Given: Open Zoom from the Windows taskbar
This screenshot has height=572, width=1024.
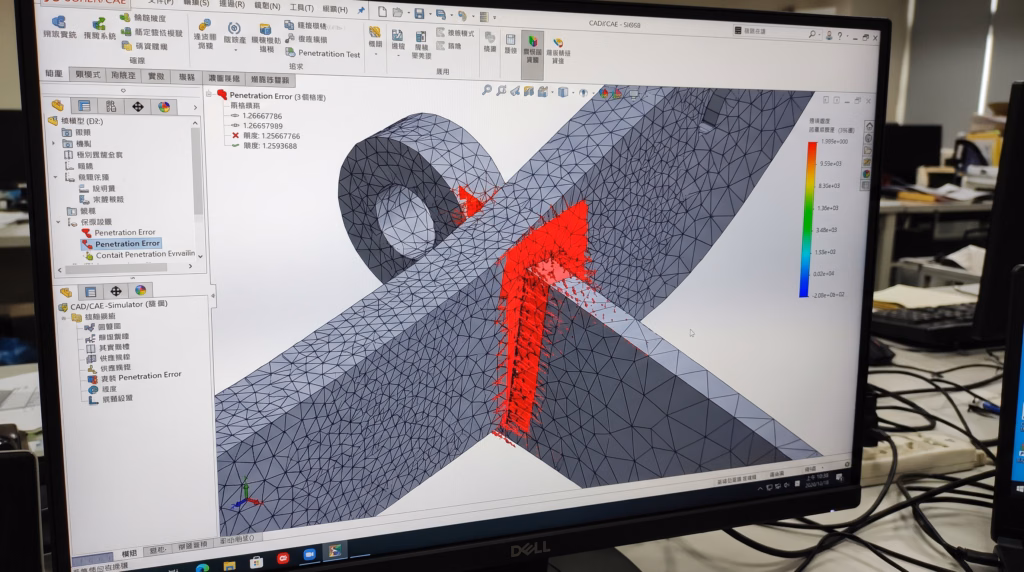Looking at the screenshot, I should (x=309, y=554).
